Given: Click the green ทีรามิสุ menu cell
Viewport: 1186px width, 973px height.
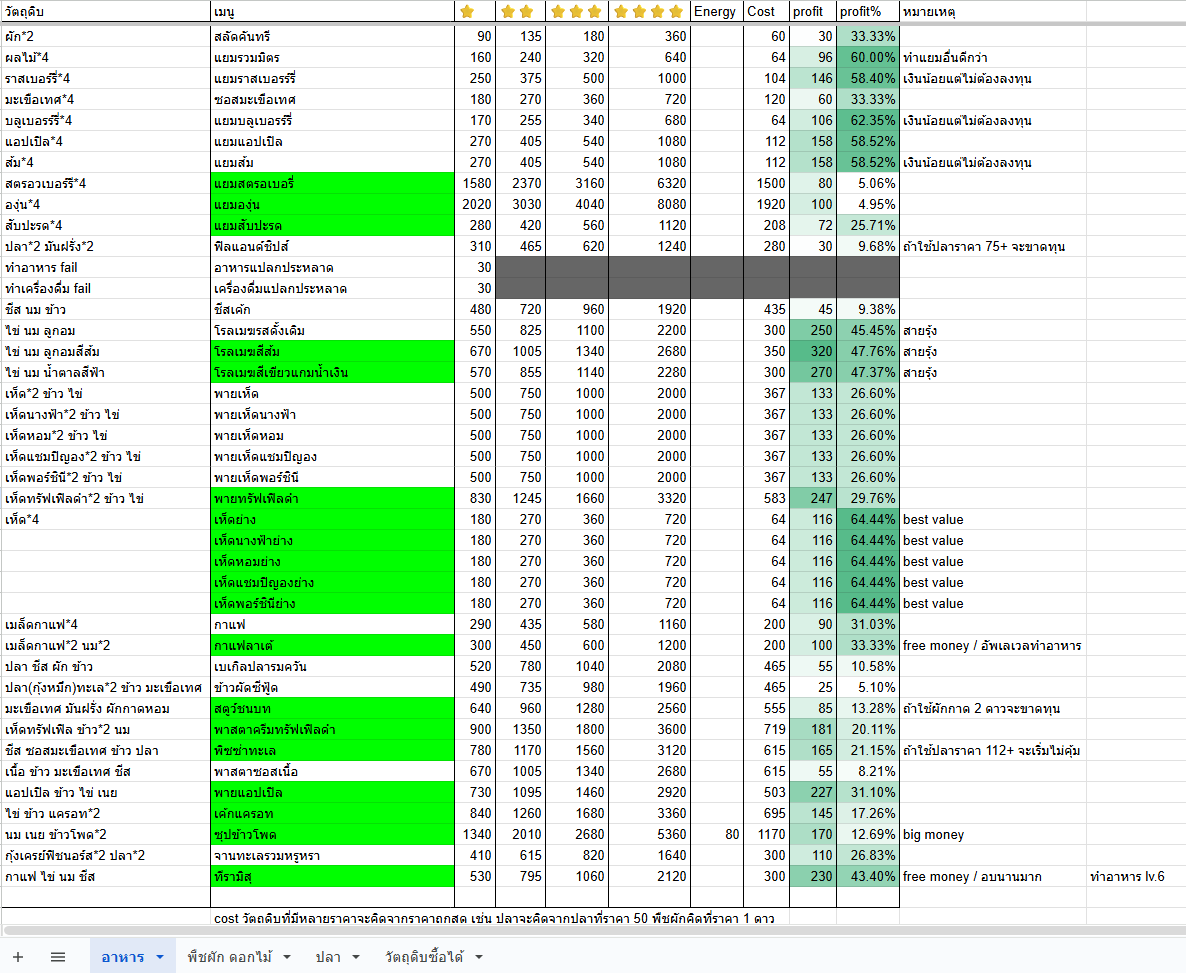Looking at the screenshot, I should [333, 876].
